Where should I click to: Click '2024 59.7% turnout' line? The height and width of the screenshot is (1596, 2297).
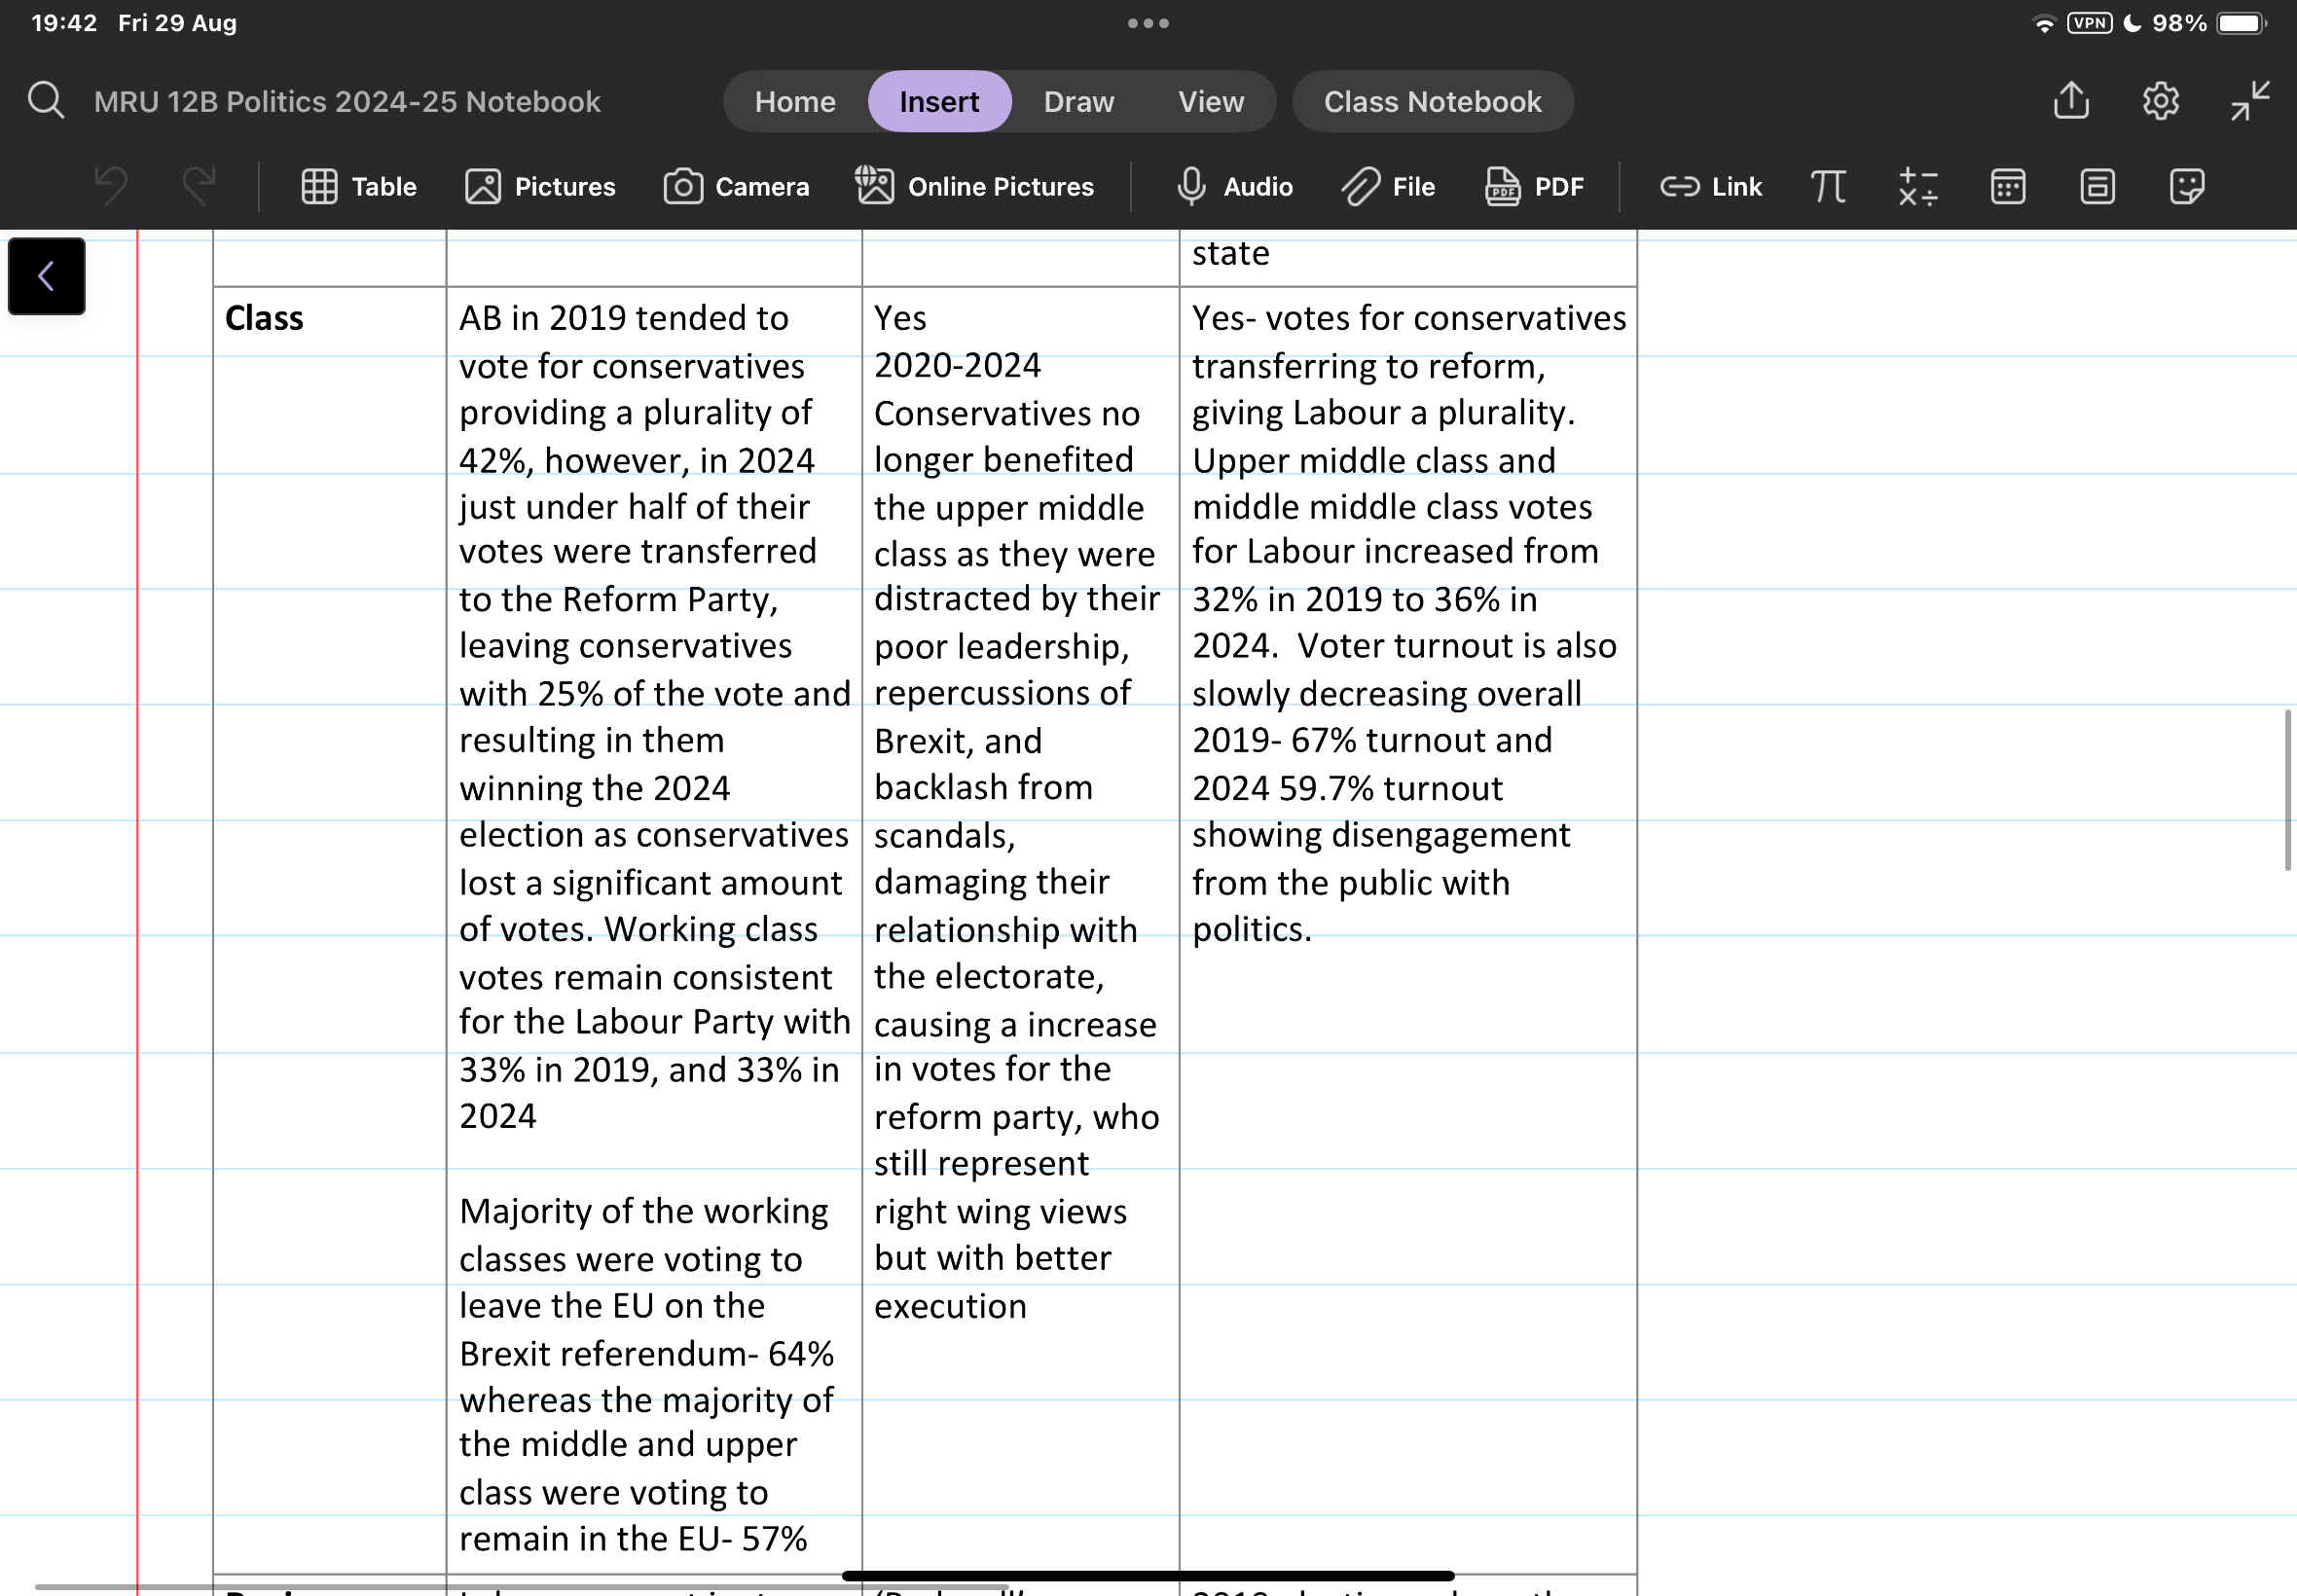coord(1347,788)
